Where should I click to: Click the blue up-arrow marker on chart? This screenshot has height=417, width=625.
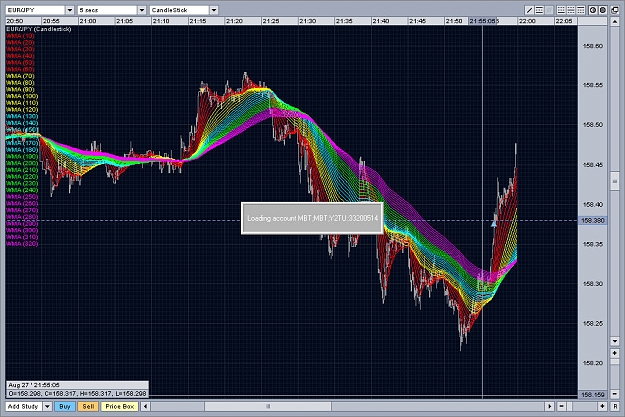tap(494, 224)
